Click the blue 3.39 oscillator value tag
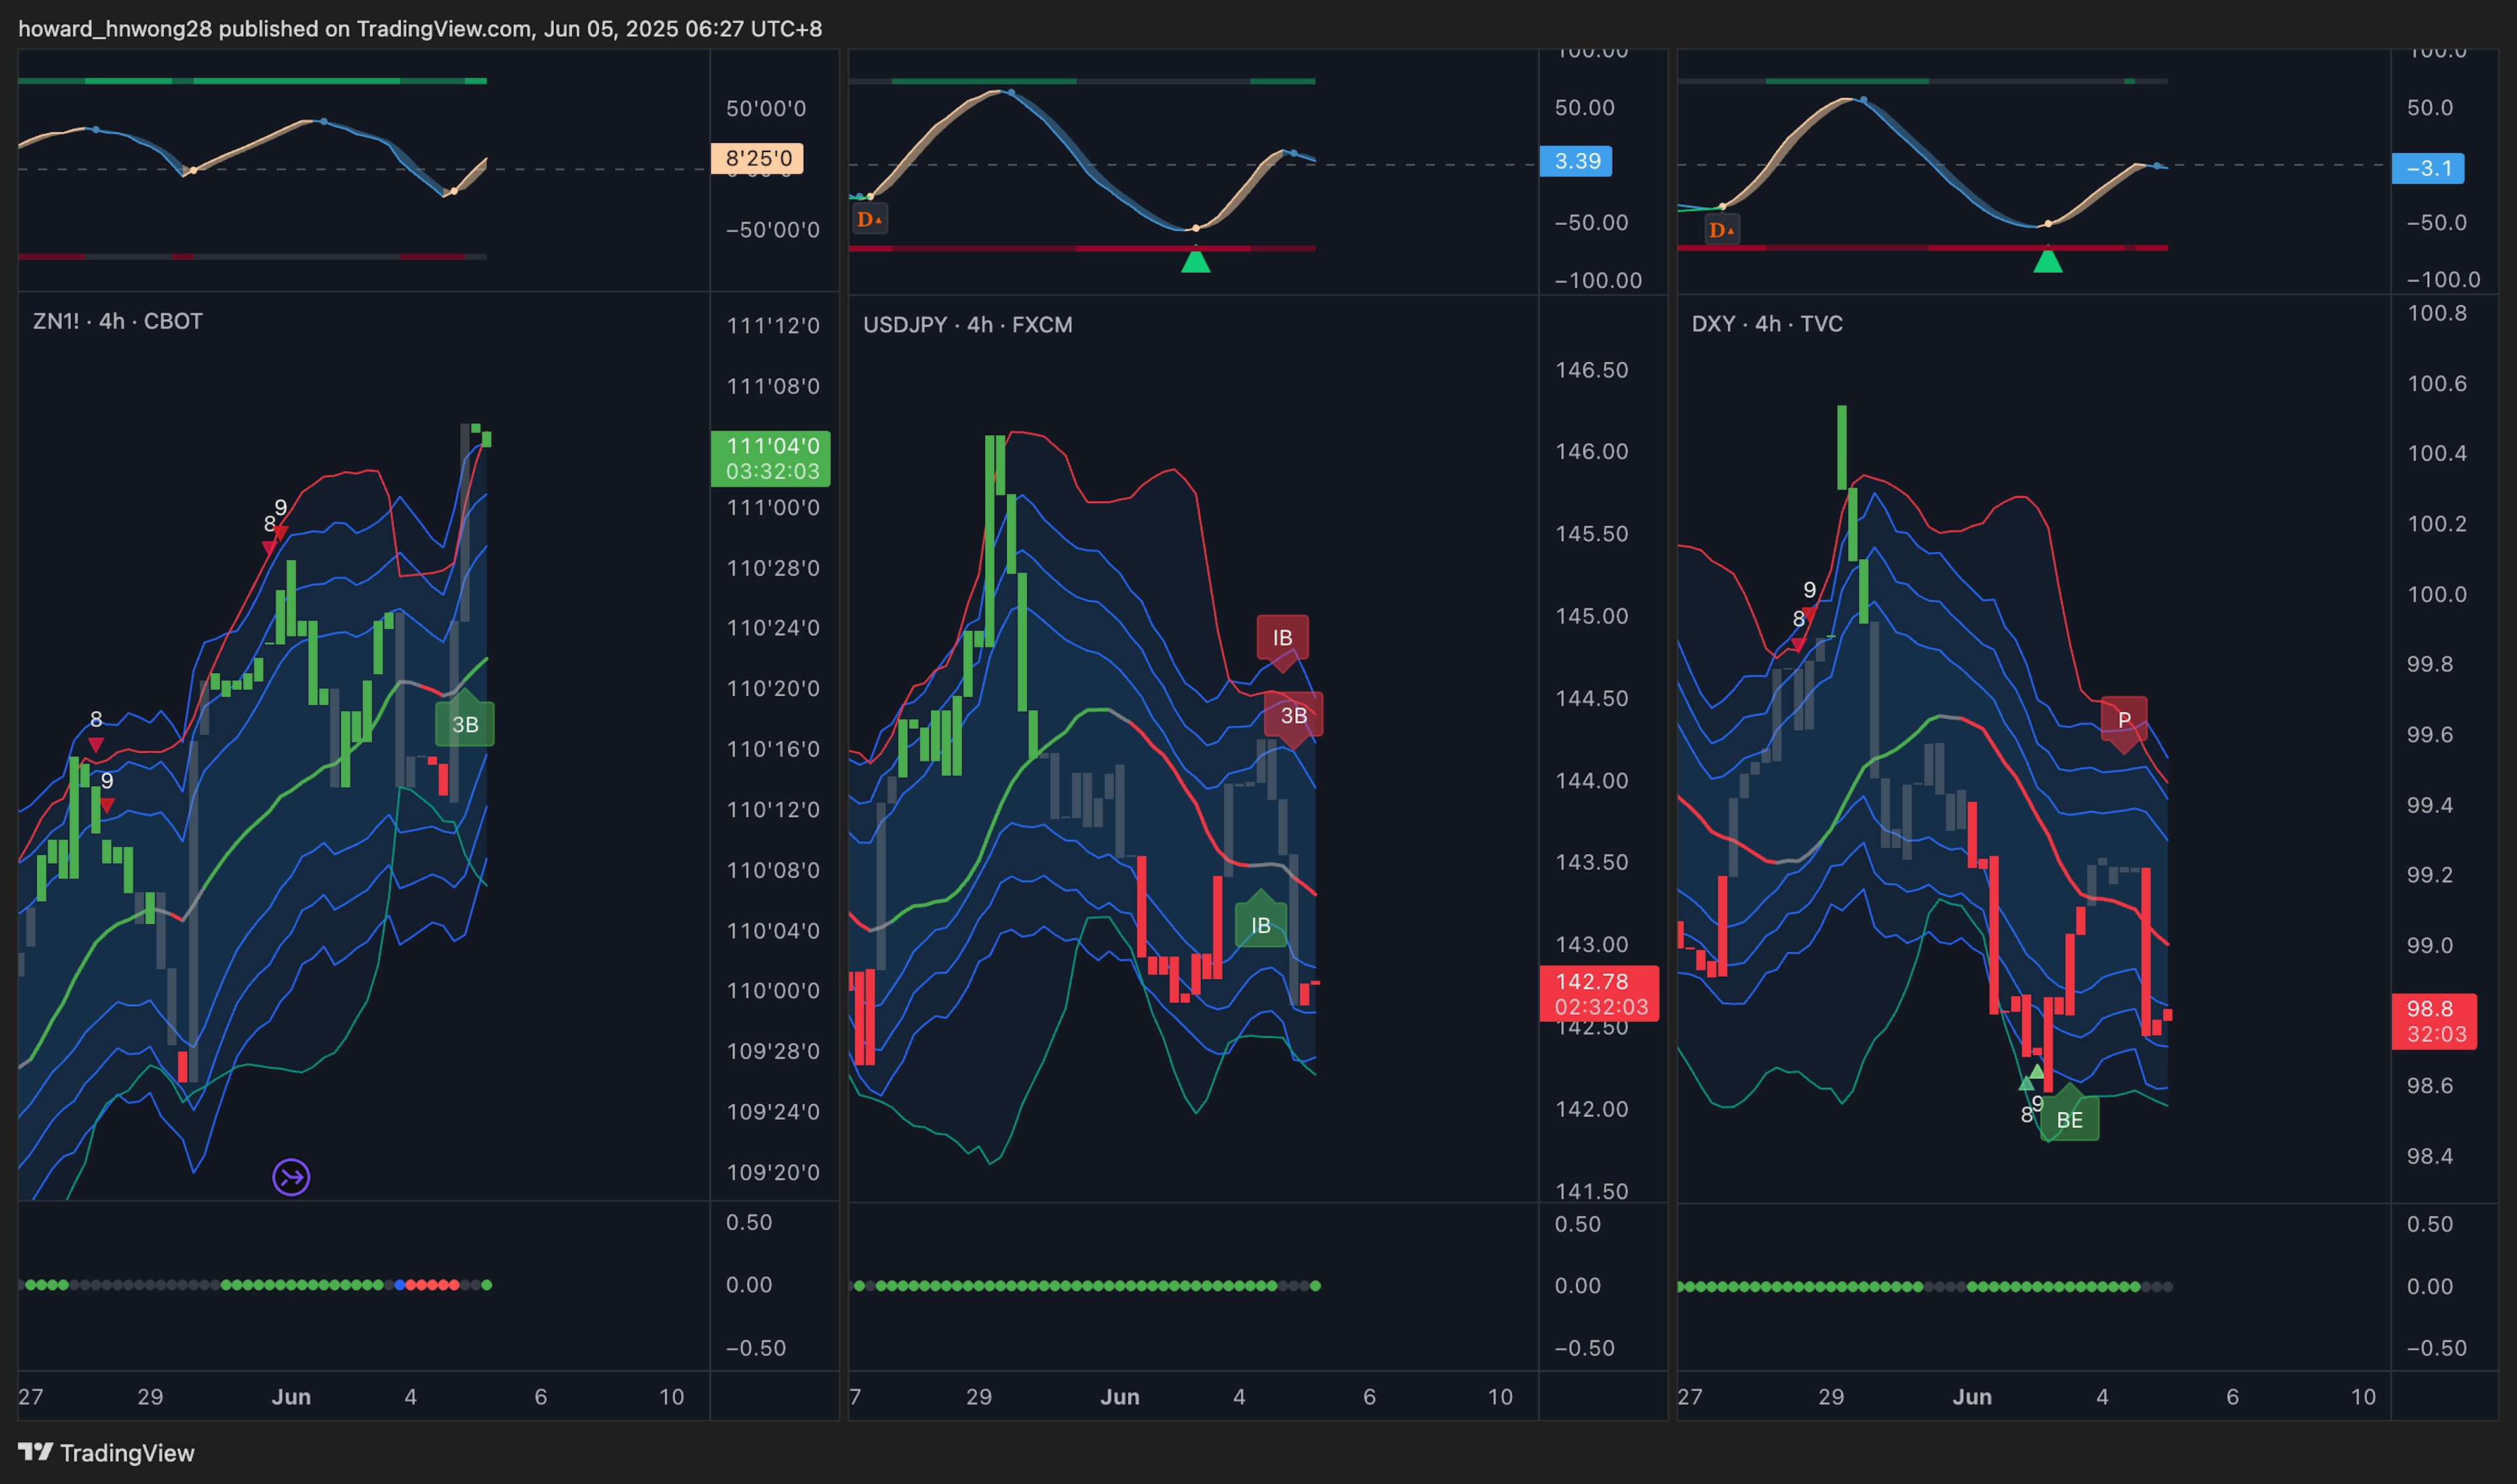 [x=1576, y=161]
